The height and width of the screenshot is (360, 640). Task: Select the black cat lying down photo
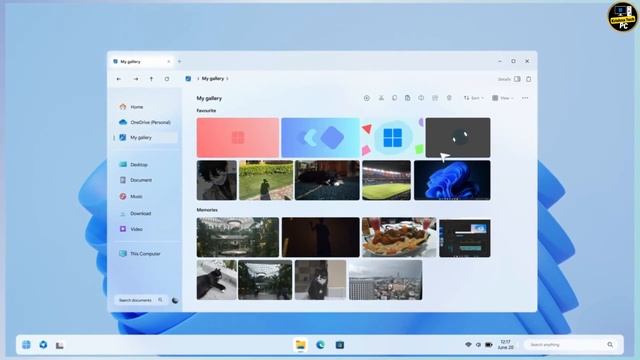[217, 280]
